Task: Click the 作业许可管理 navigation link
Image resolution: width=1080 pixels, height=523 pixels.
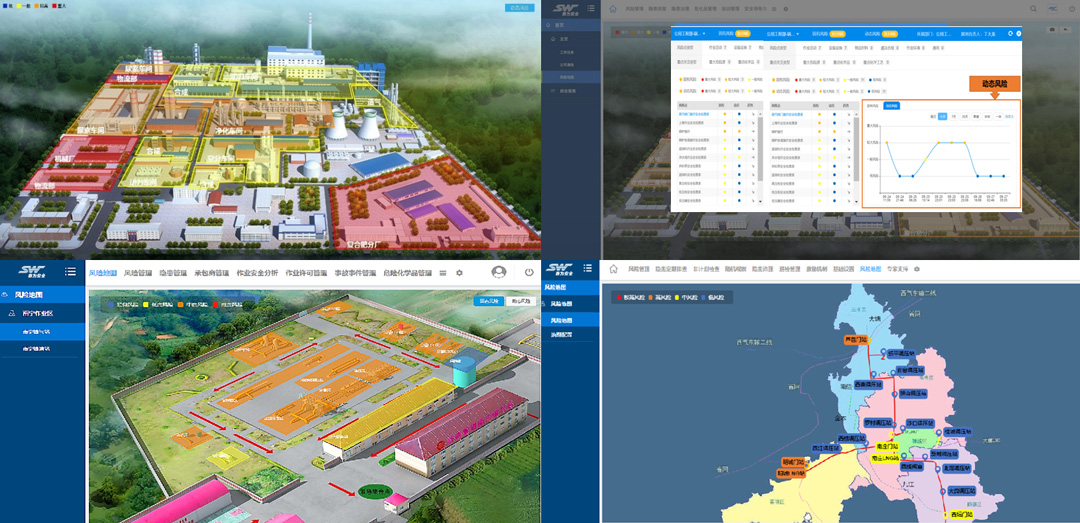Action: click(x=306, y=273)
